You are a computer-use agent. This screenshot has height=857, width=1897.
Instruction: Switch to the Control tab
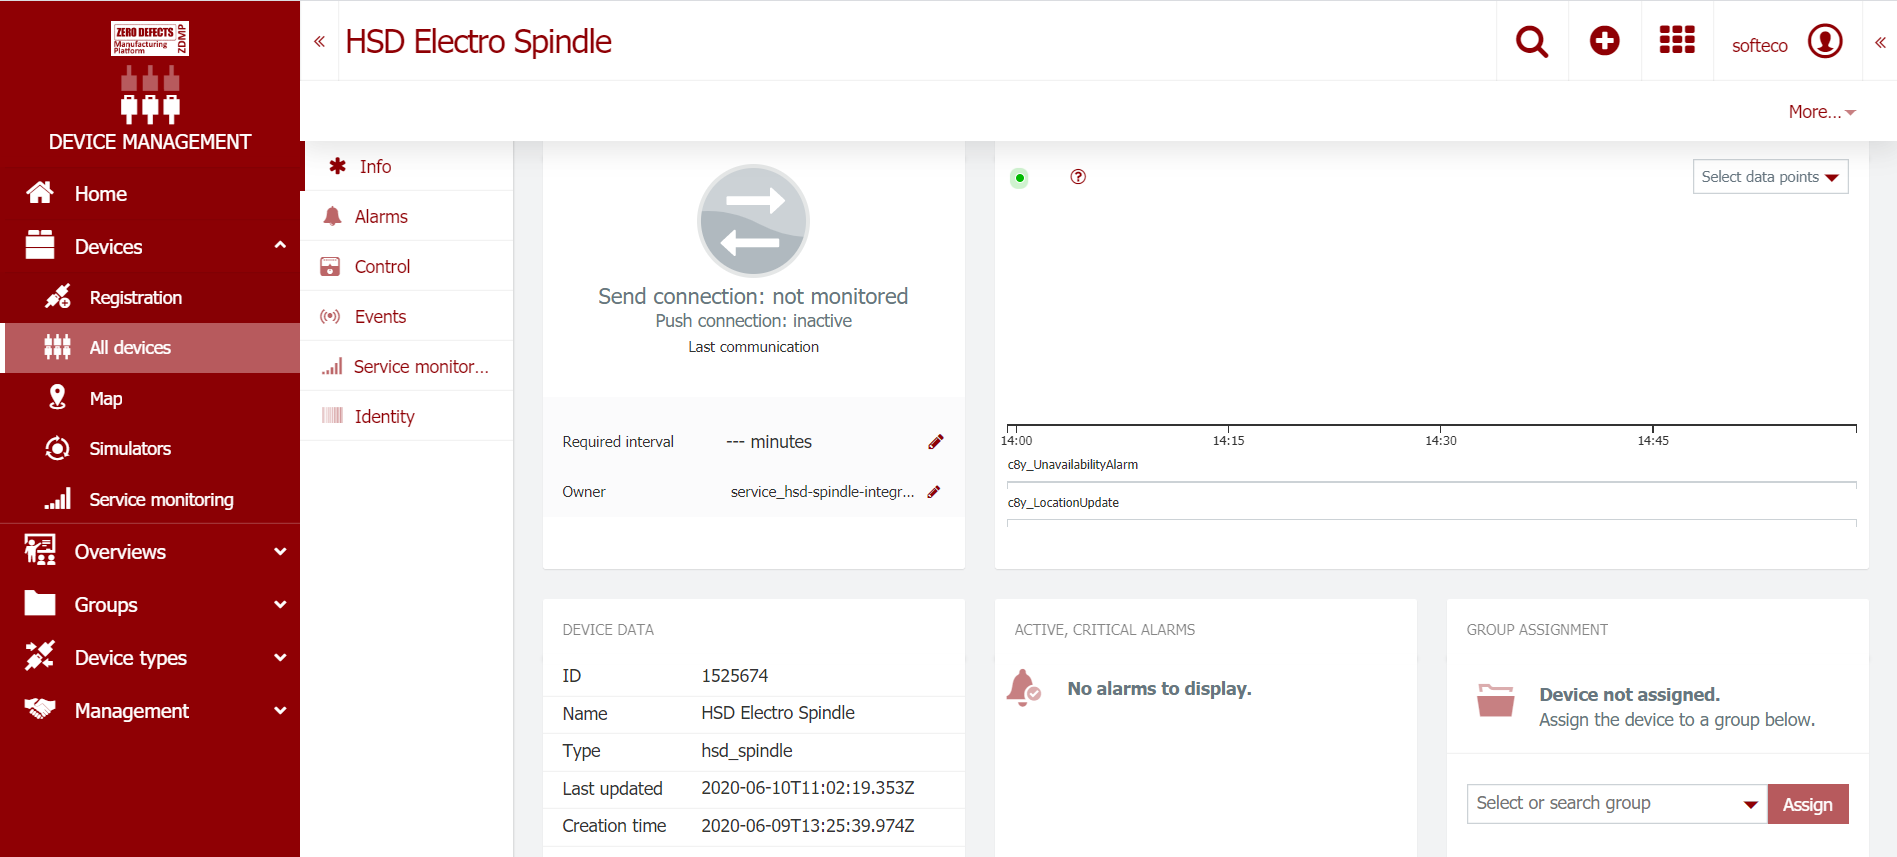(x=407, y=266)
